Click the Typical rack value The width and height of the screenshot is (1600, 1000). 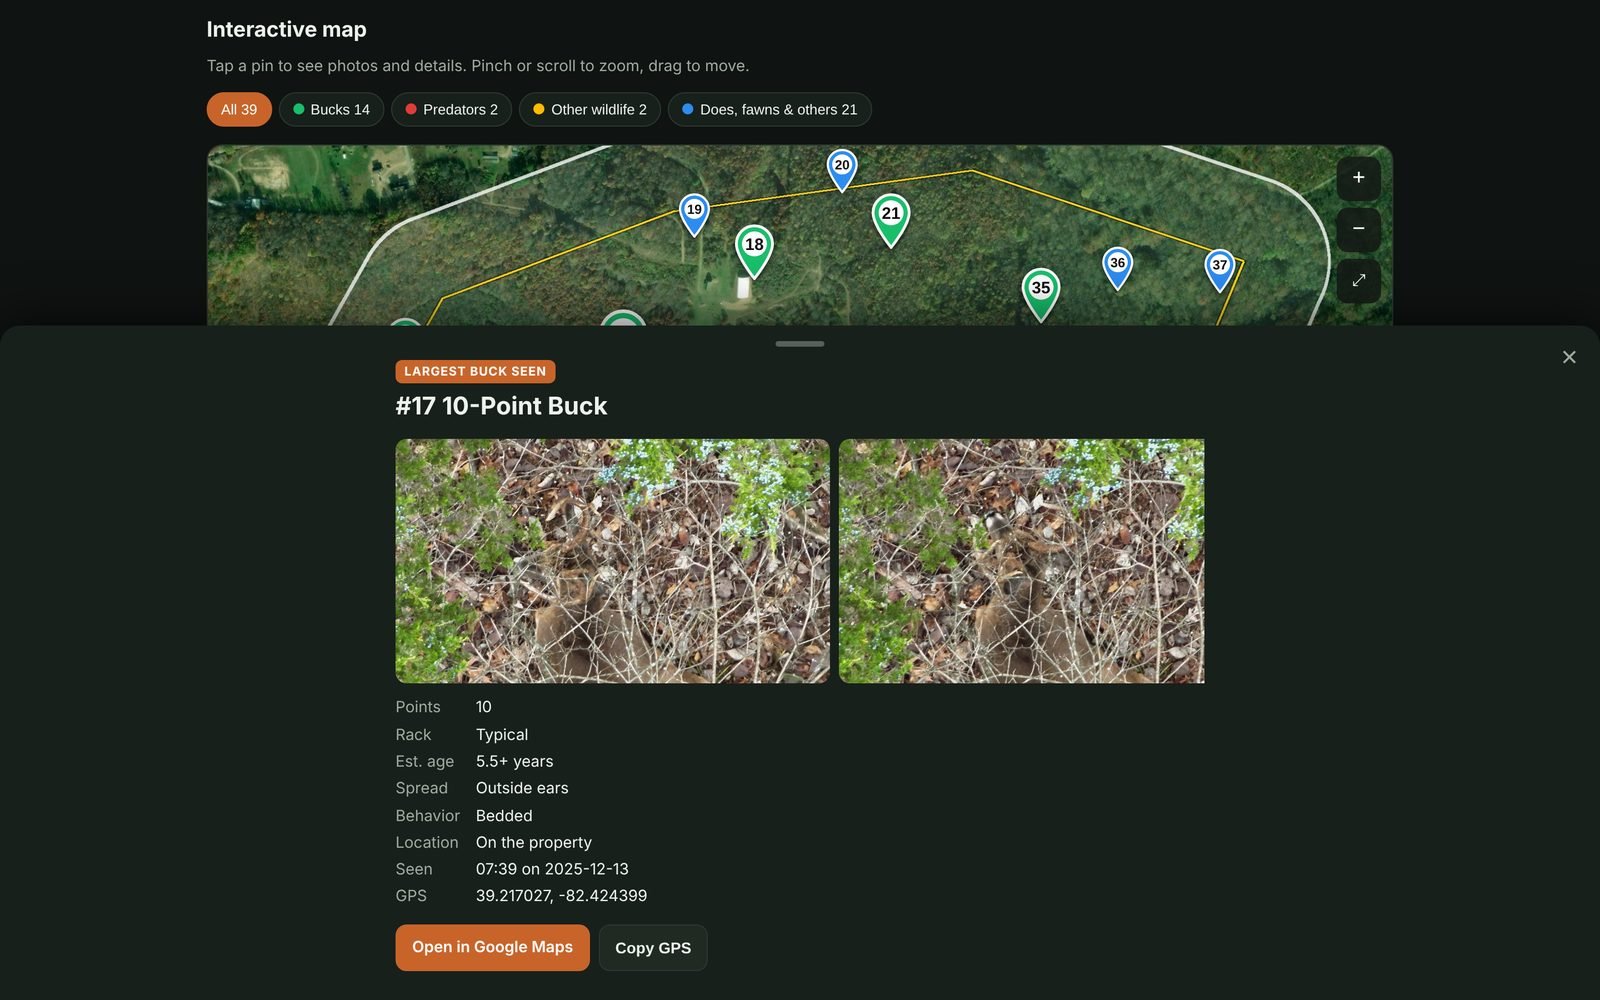click(502, 735)
